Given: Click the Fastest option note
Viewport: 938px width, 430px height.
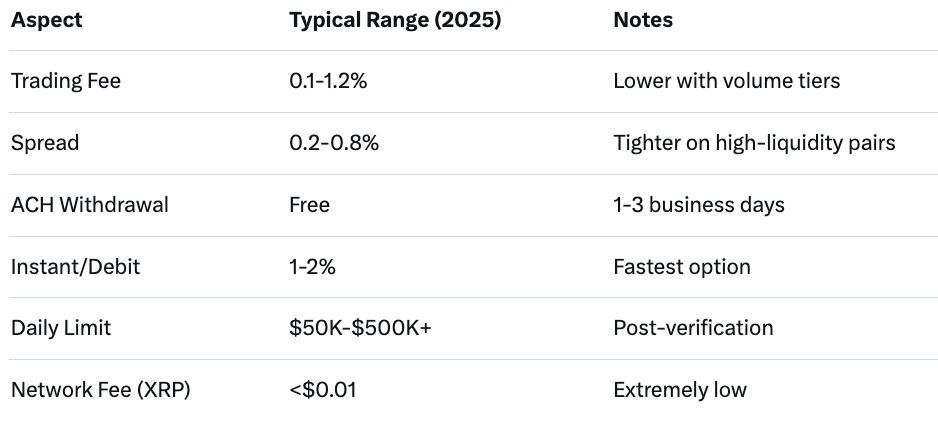Looking at the screenshot, I should [682, 267].
